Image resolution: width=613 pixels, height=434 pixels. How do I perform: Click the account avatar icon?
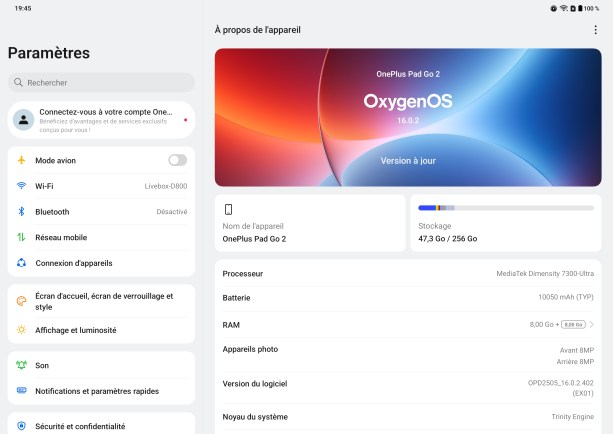[23, 120]
